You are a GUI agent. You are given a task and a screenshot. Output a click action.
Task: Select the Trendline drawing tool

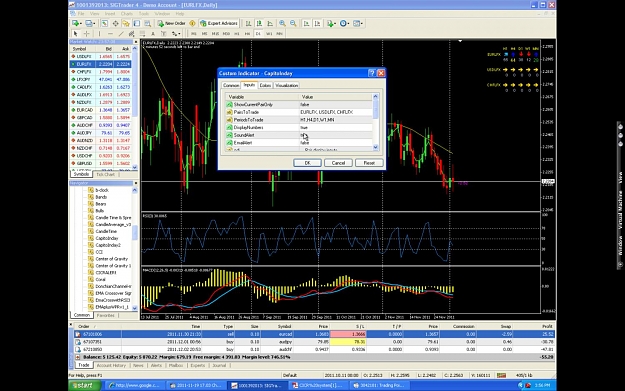(x=121, y=34)
